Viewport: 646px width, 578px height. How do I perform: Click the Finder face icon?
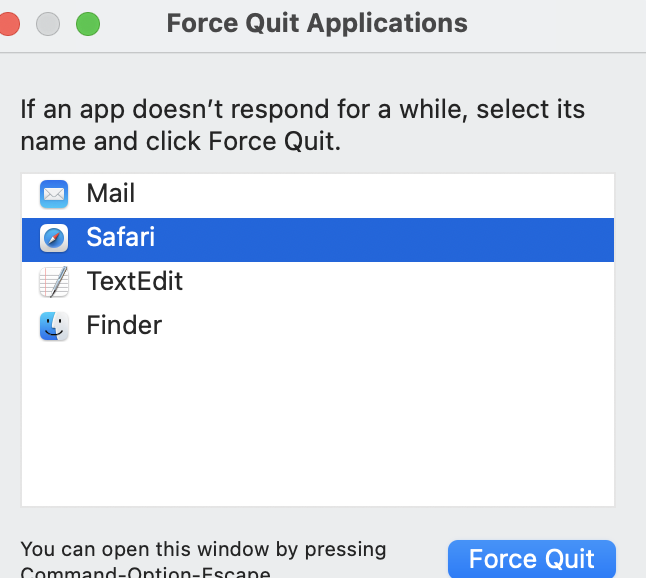(53, 326)
